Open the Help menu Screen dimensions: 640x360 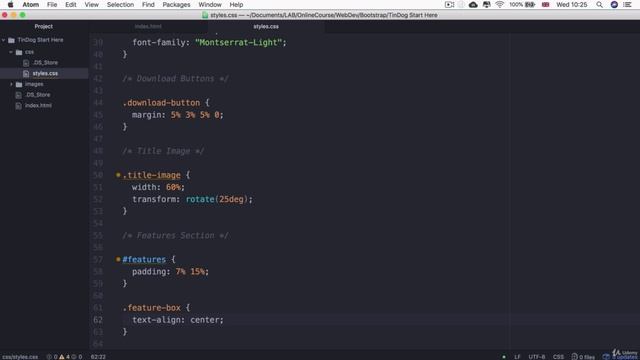point(236,4)
